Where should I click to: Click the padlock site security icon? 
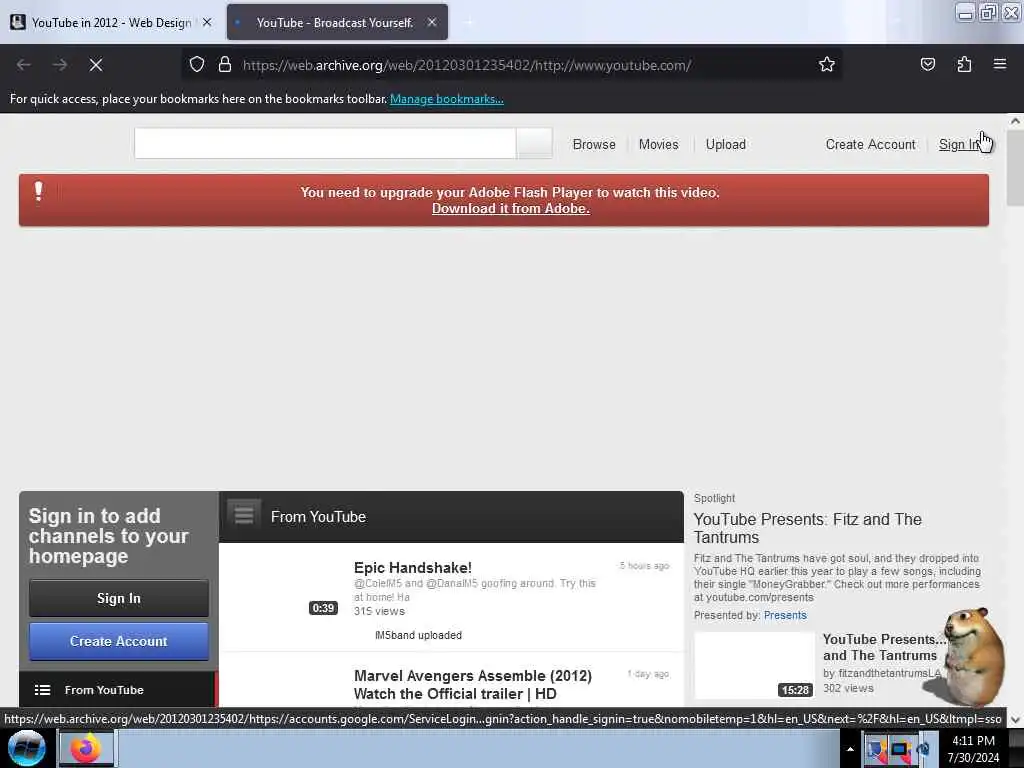[225, 65]
